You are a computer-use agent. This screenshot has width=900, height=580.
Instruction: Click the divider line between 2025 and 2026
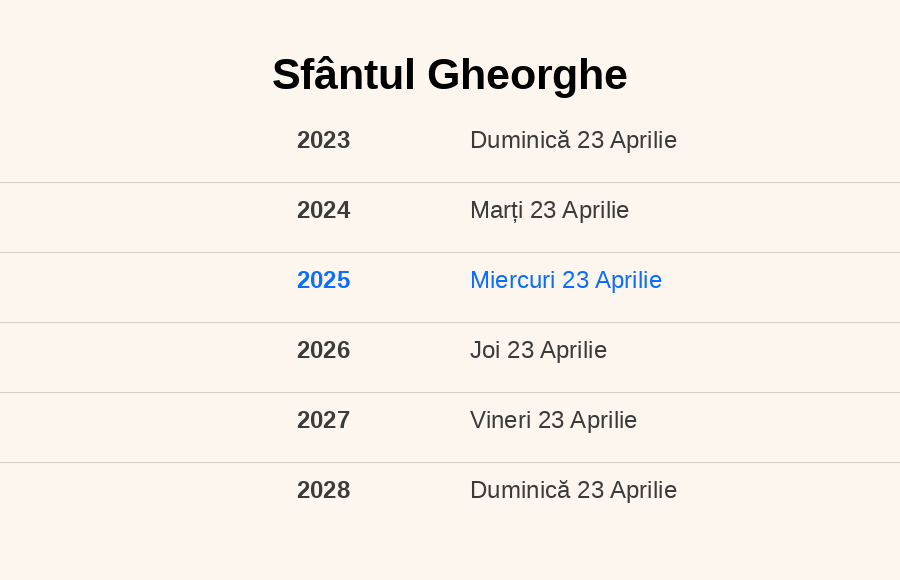pyautogui.click(x=450, y=323)
